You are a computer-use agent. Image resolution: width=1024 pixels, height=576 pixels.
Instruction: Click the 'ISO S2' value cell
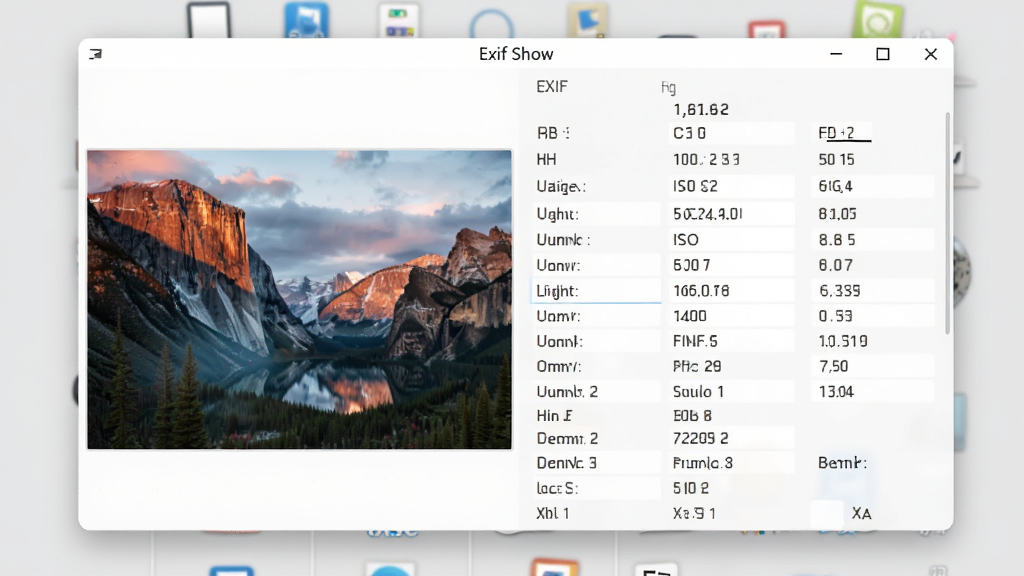click(x=731, y=187)
